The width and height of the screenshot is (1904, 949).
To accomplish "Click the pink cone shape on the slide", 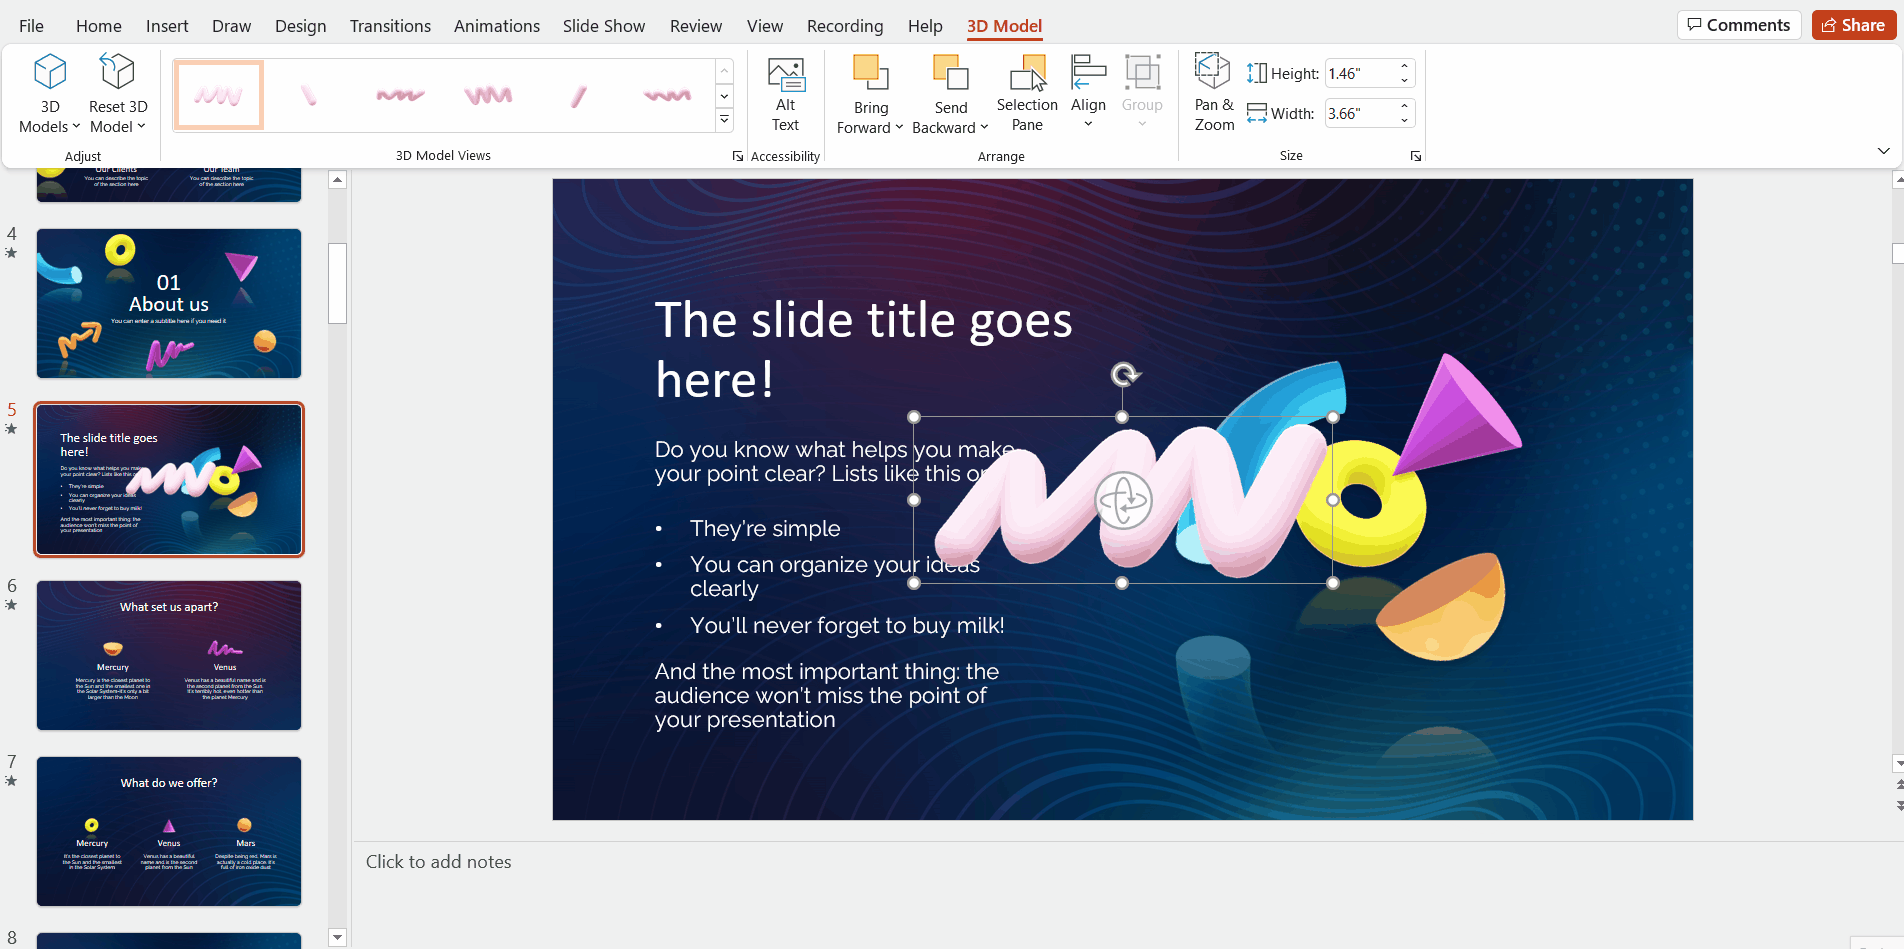I will tap(1457, 413).
